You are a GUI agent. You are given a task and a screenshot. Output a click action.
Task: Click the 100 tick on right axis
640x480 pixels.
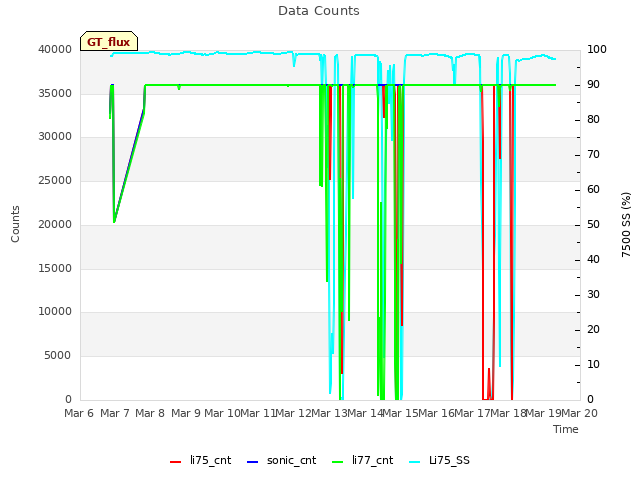pos(597,50)
